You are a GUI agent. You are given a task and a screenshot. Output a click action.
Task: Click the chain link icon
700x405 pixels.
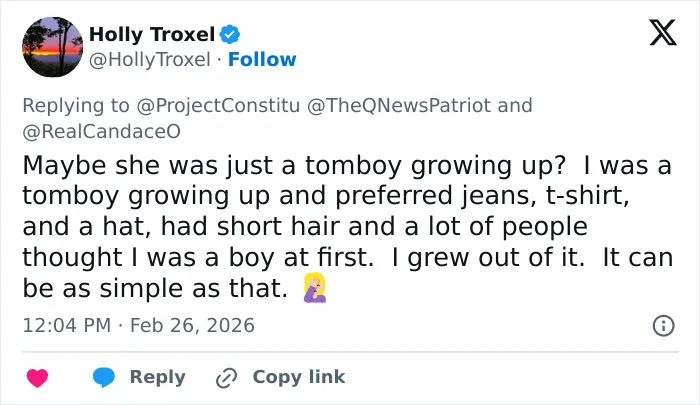[x=226, y=379]
